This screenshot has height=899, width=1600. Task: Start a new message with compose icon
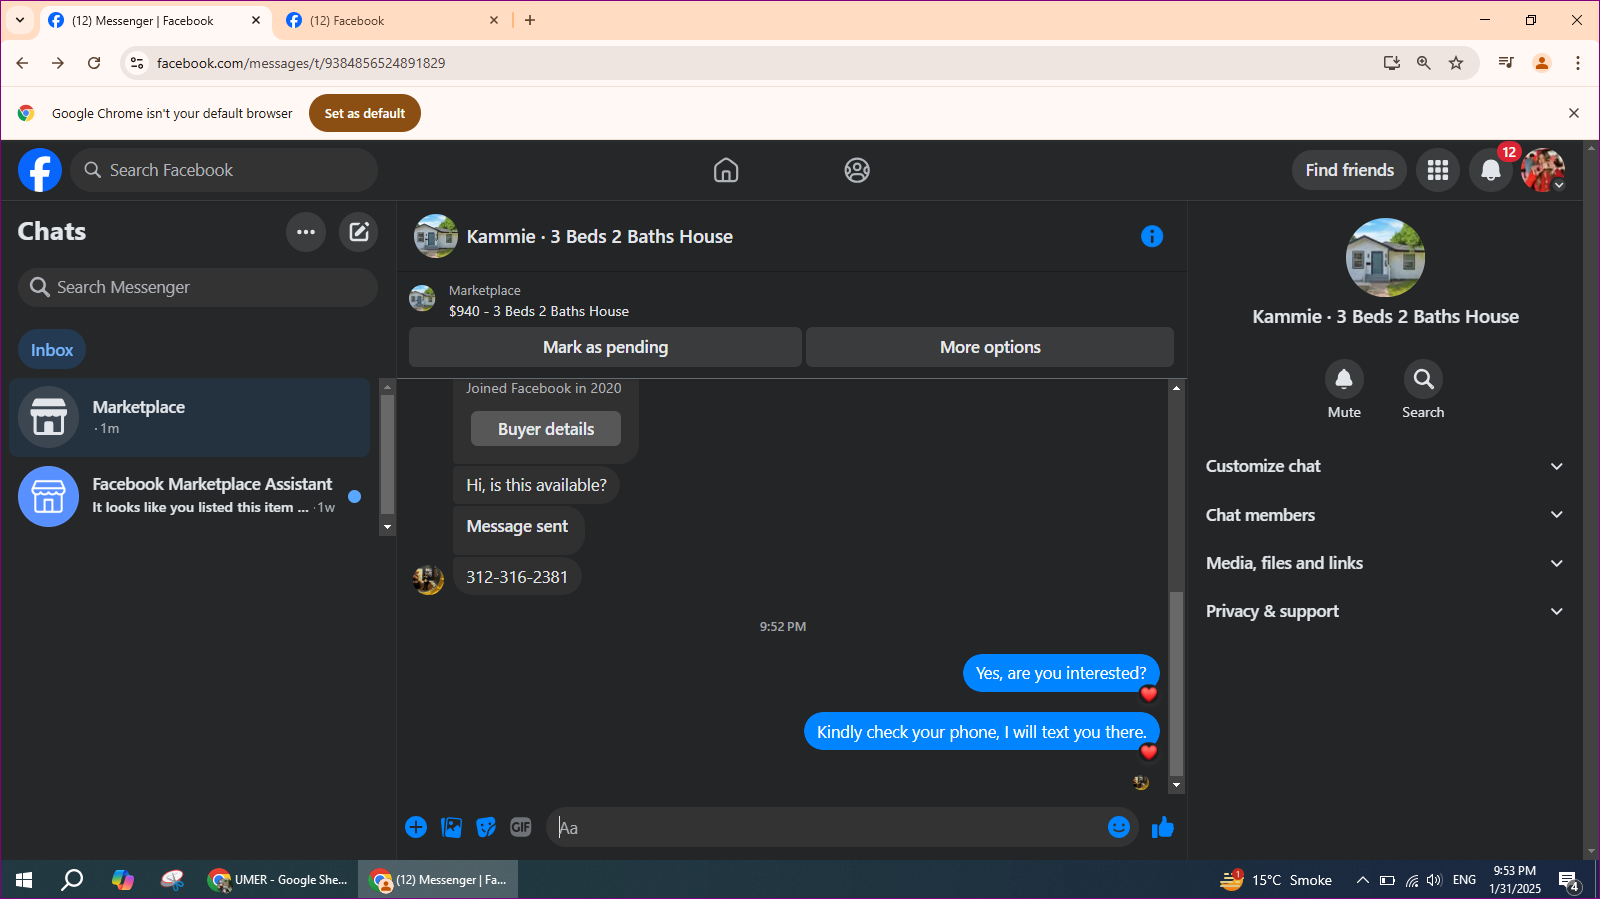click(359, 232)
